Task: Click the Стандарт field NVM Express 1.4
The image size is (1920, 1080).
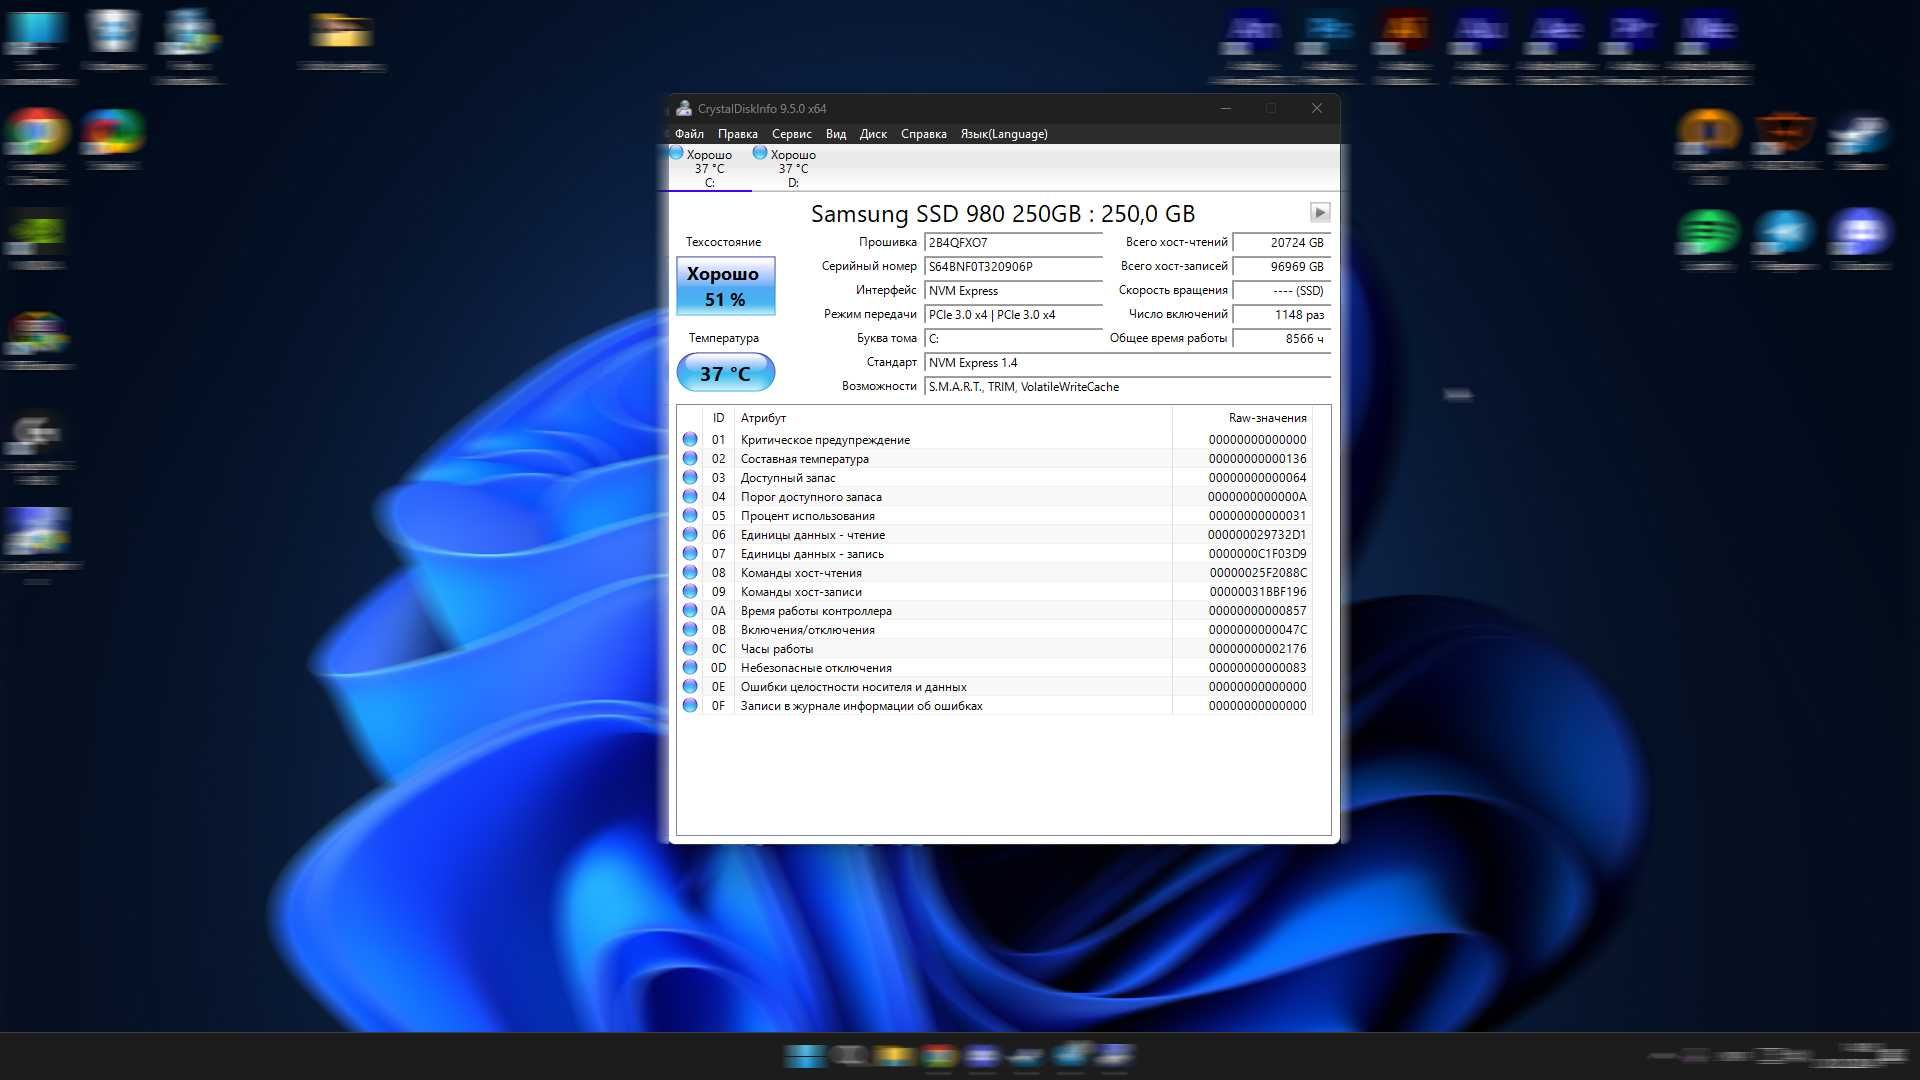Action: click(1127, 363)
